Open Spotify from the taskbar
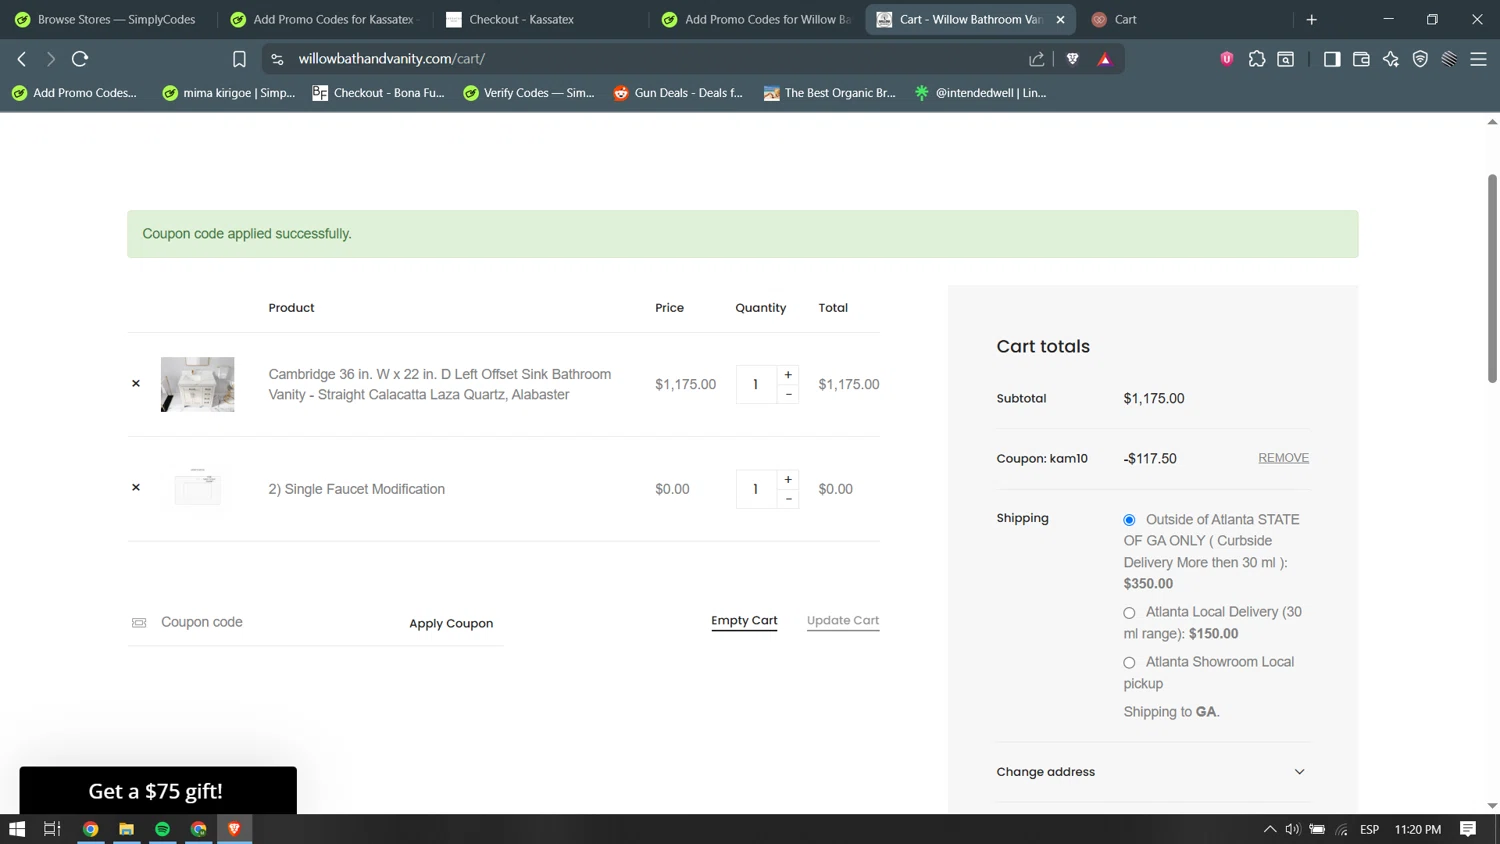Screen dimensions: 1500x844 tap(162, 829)
